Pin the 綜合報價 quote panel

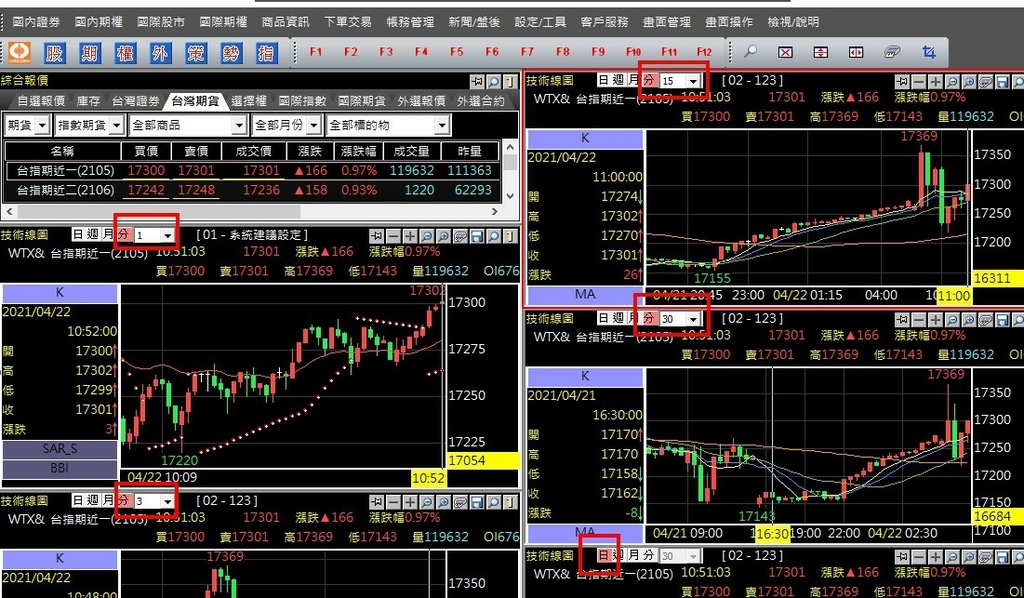point(477,81)
